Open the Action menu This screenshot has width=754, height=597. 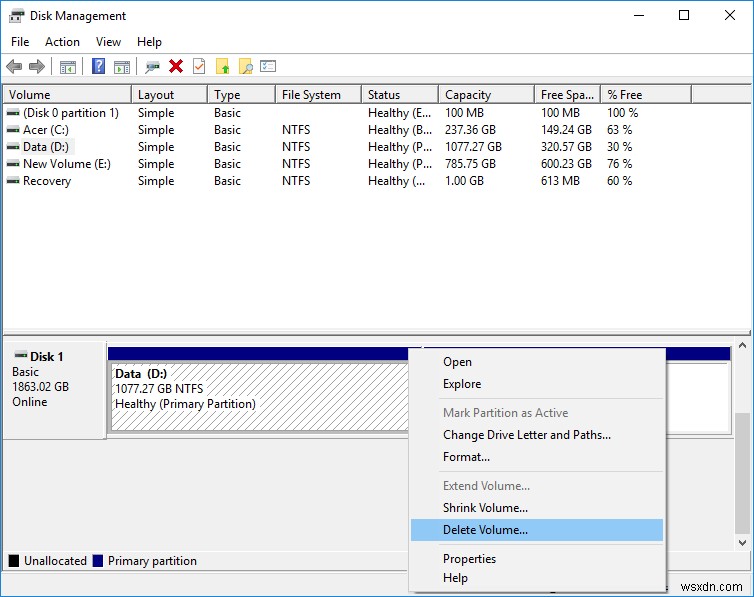click(x=62, y=42)
